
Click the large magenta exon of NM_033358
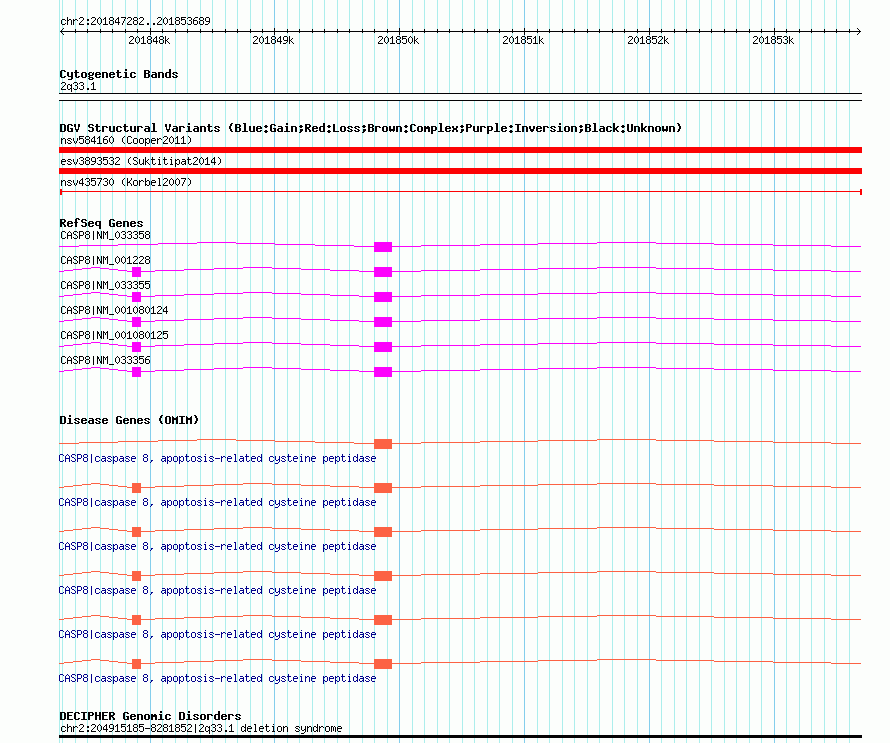coord(383,247)
